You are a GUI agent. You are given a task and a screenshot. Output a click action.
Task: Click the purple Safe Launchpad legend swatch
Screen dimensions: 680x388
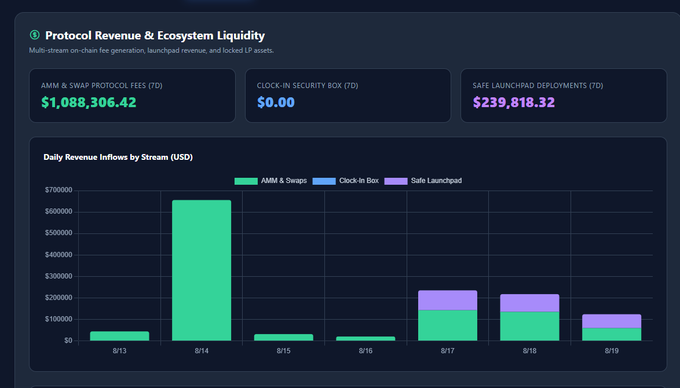coord(396,181)
